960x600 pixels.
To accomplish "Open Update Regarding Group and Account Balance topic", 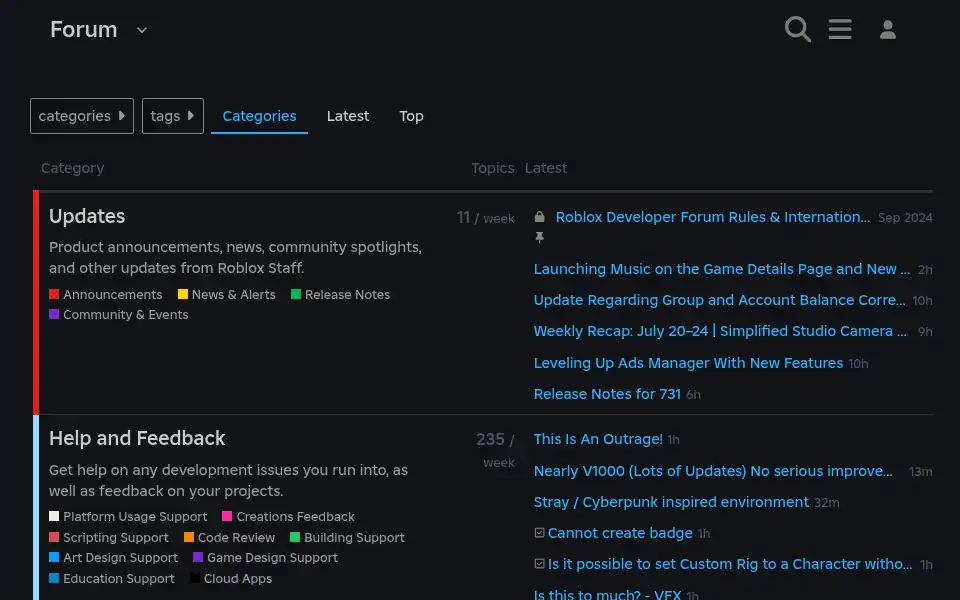I will (x=719, y=301).
